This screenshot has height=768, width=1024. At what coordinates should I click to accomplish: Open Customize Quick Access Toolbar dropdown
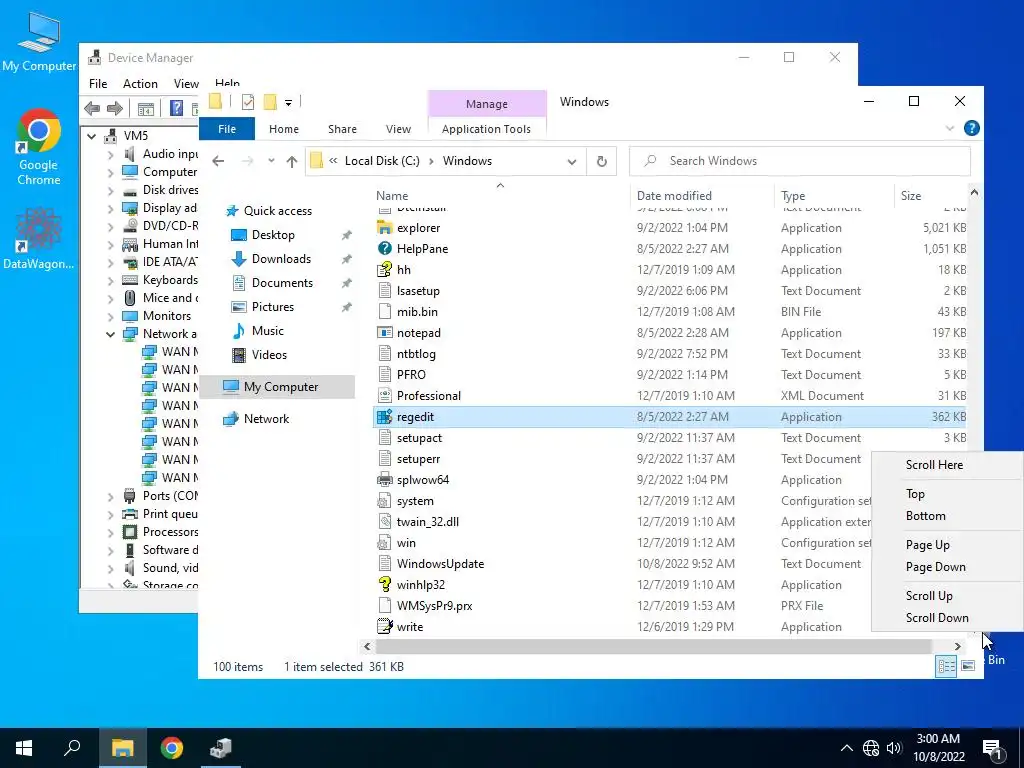pyautogui.click(x=288, y=103)
